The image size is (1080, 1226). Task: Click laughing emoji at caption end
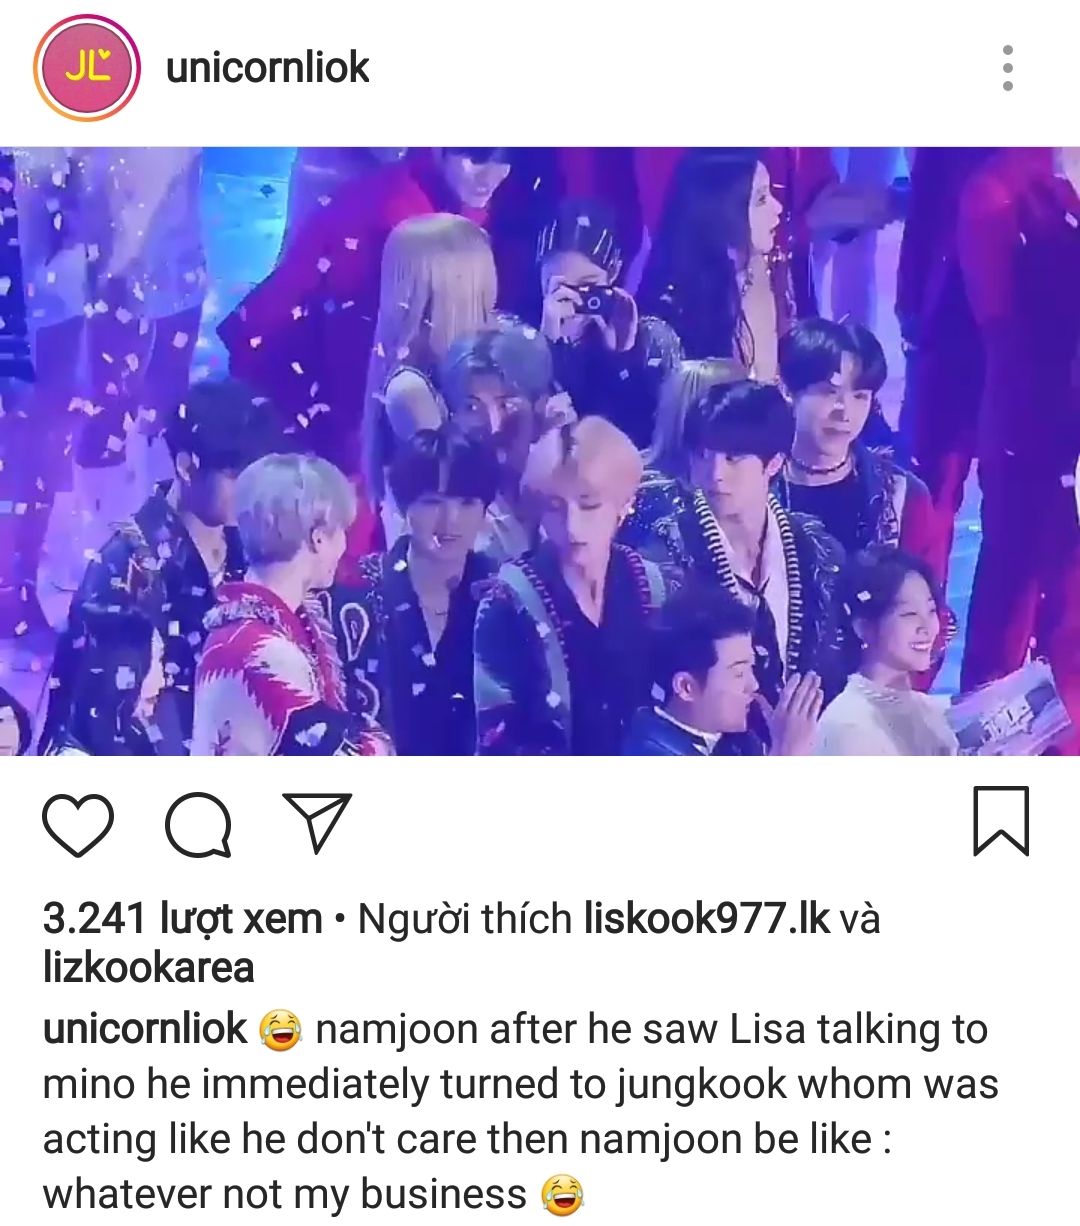(x=563, y=1195)
